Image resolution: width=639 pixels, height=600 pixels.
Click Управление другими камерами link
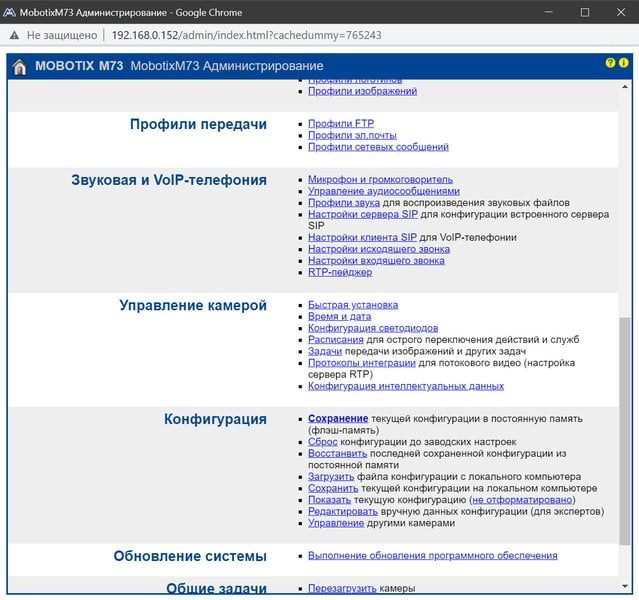pos(336,523)
